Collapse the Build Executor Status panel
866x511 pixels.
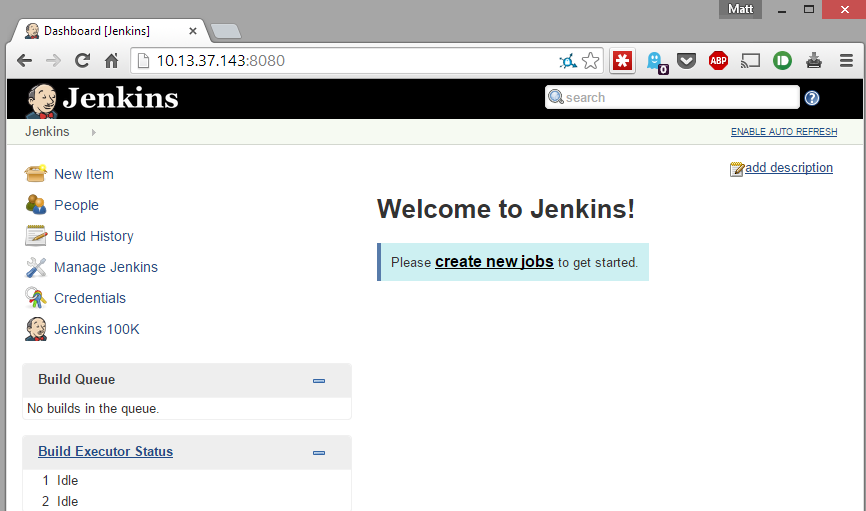319,452
